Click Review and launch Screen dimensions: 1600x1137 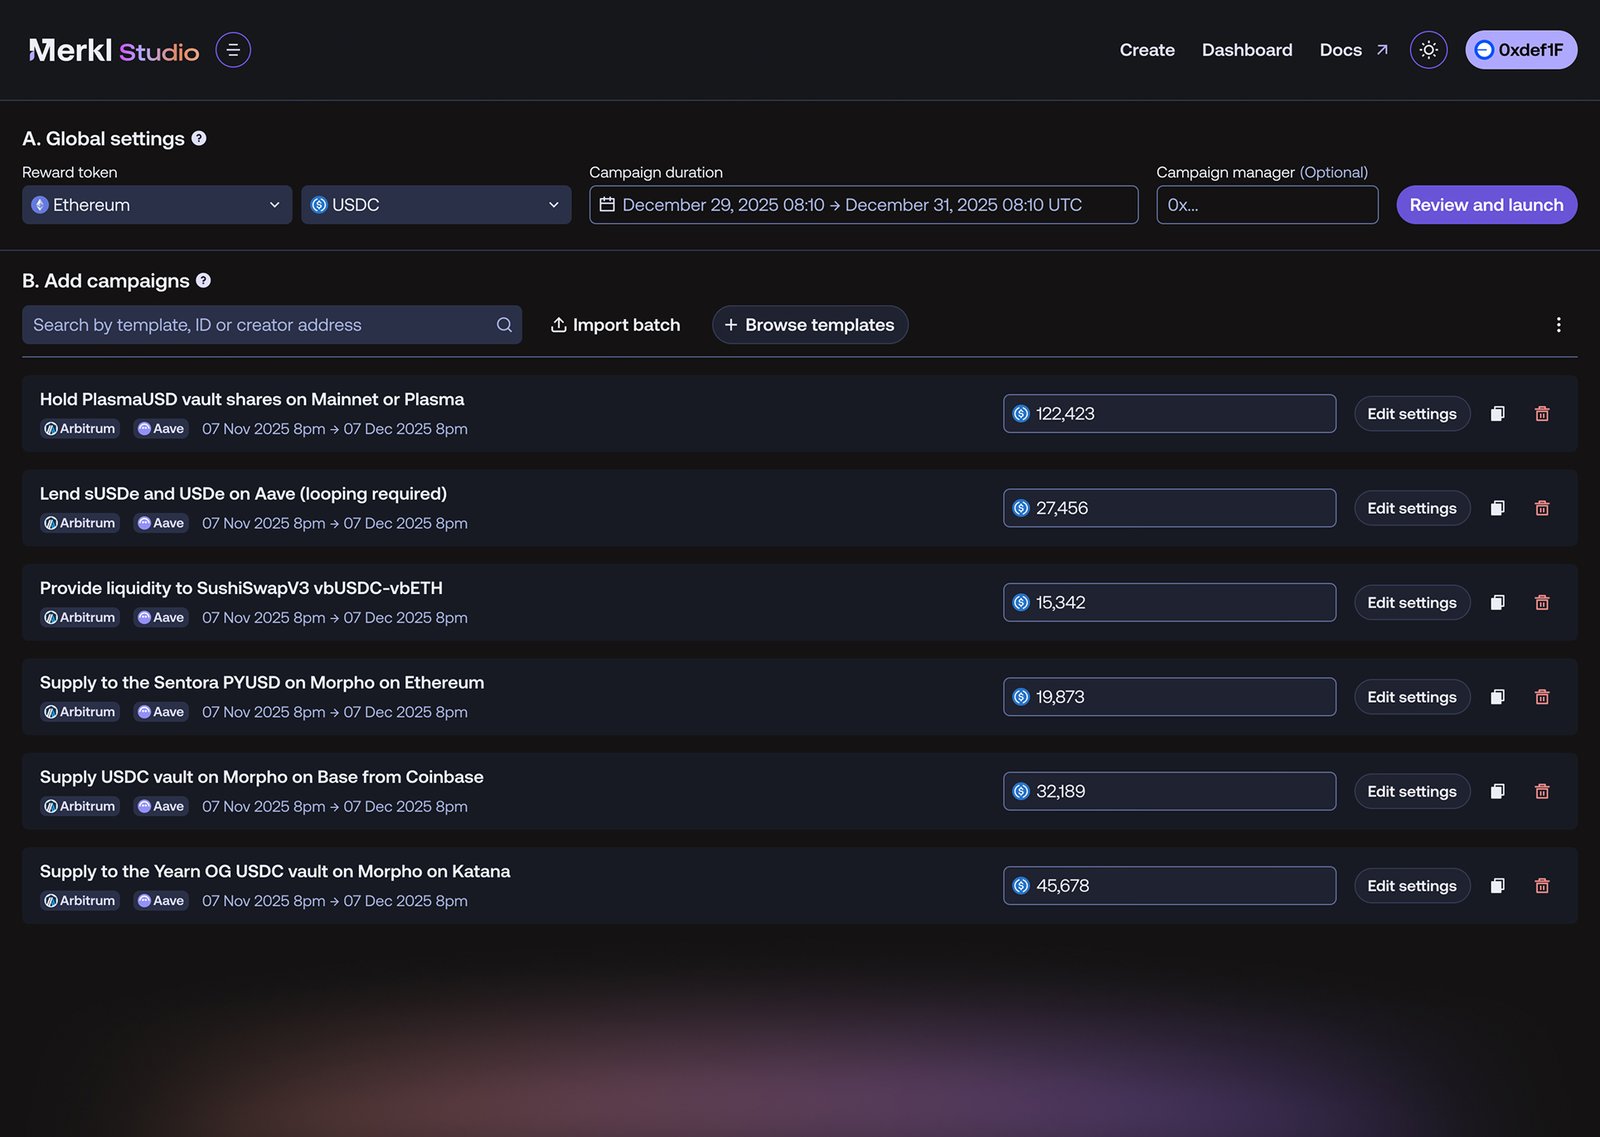pos(1487,205)
